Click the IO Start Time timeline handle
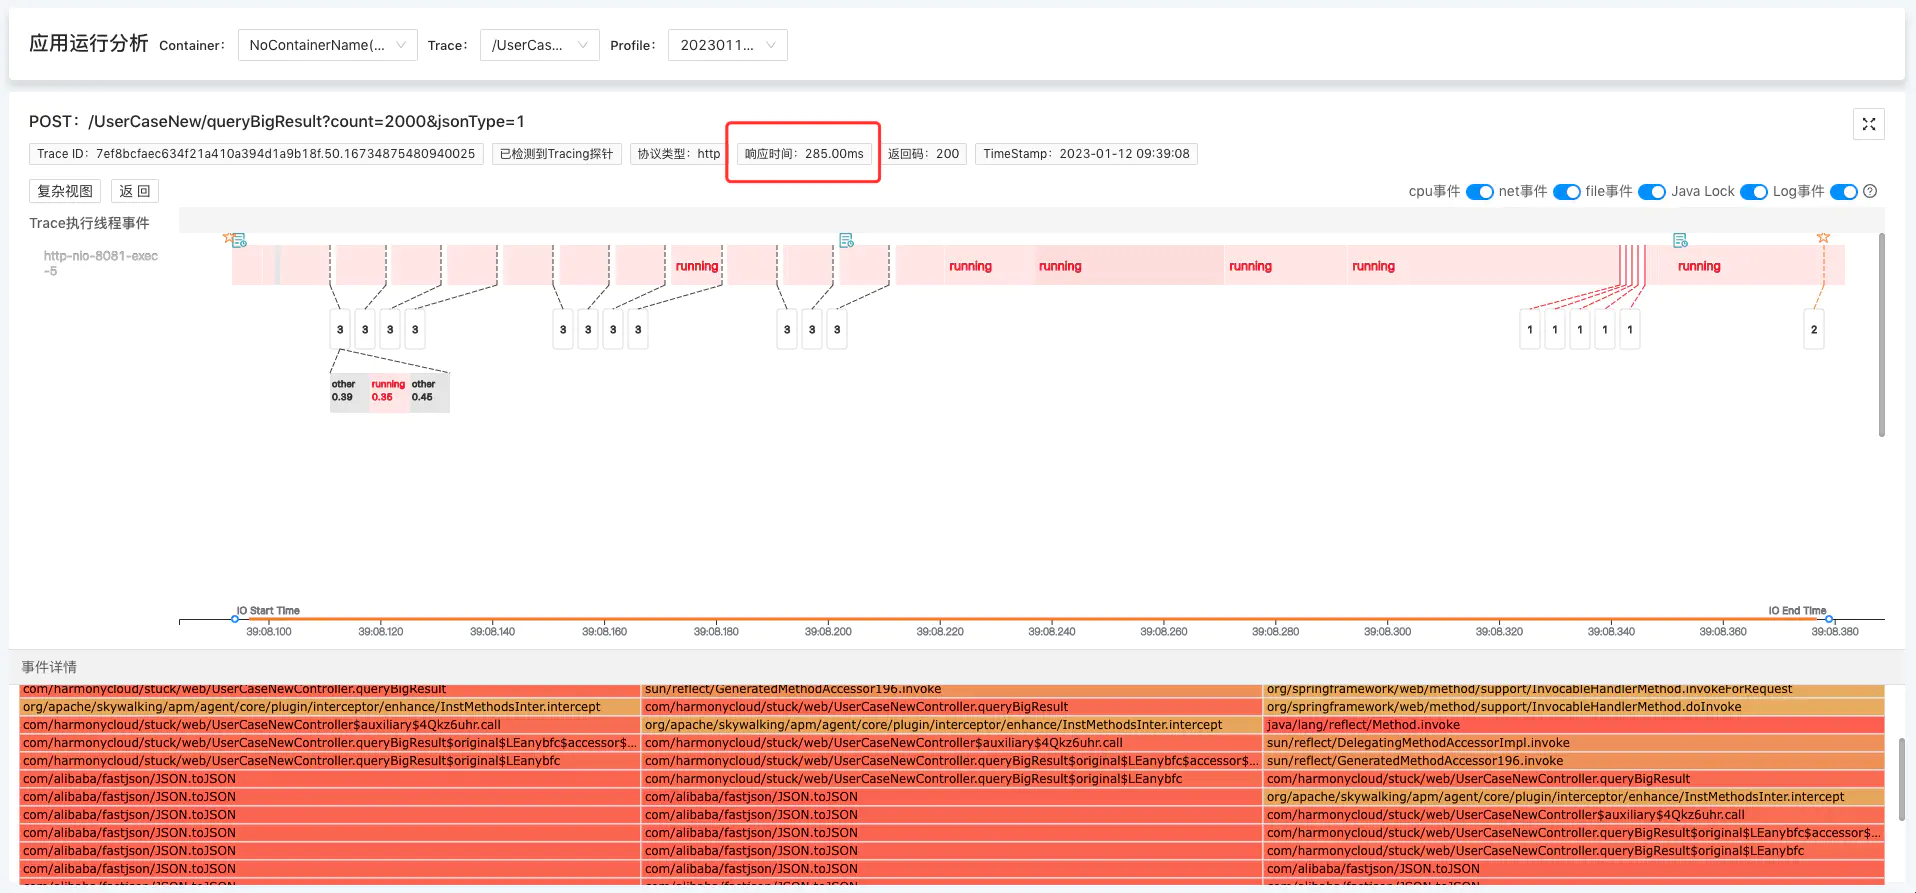 235,619
